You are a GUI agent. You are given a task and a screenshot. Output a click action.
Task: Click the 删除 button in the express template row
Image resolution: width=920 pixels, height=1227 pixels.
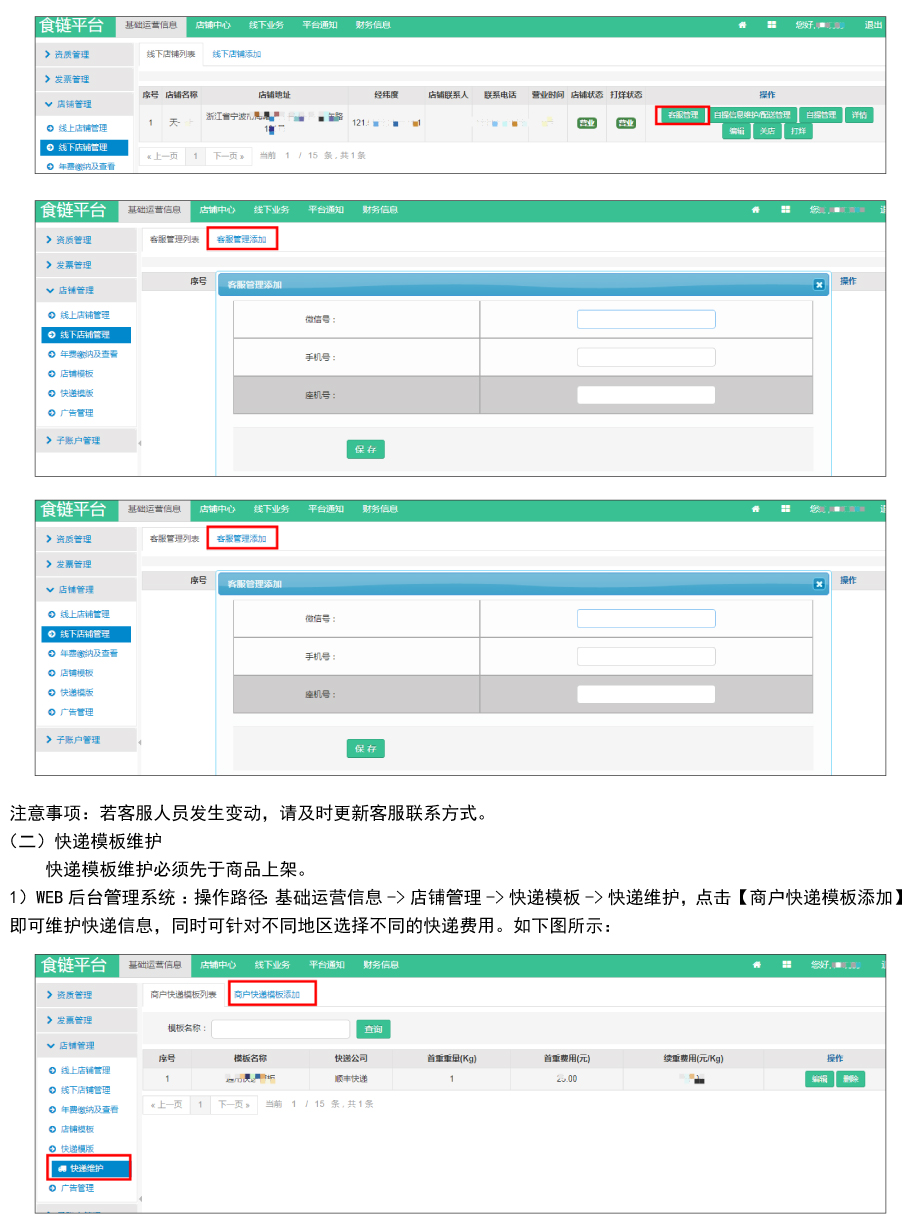[x=850, y=1079]
